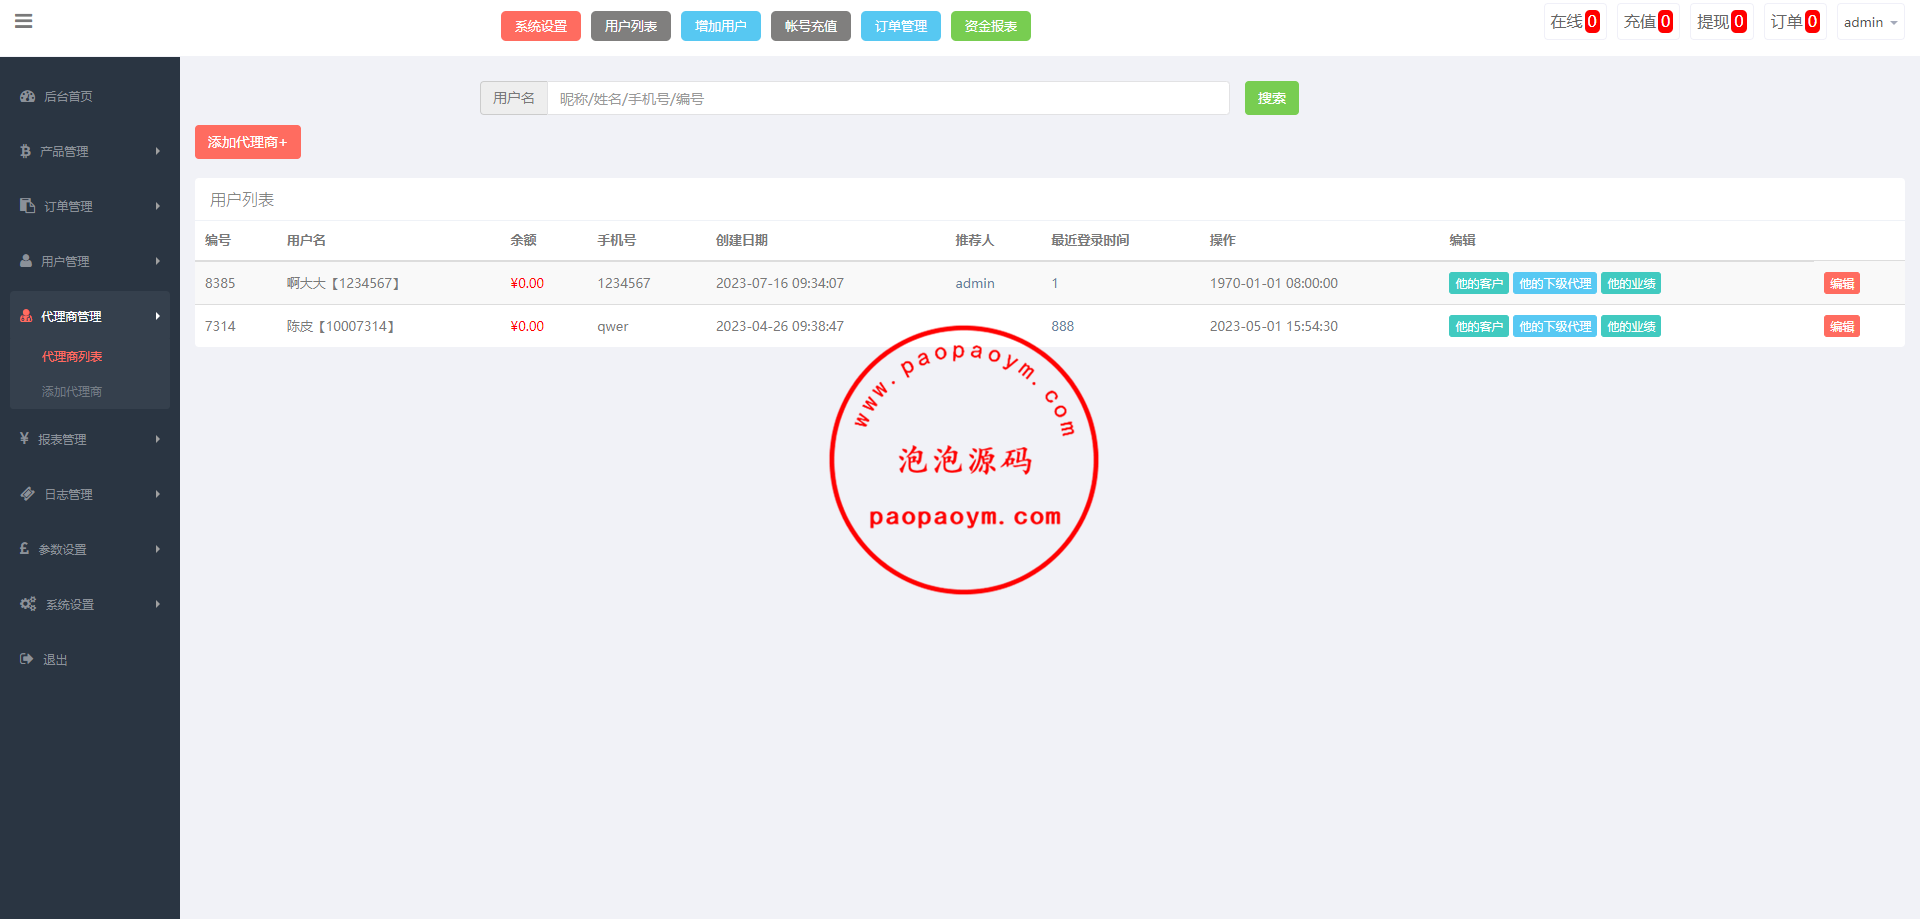
Task: Click 编辑 for agent 7314 陈皮
Action: point(1841,327)
